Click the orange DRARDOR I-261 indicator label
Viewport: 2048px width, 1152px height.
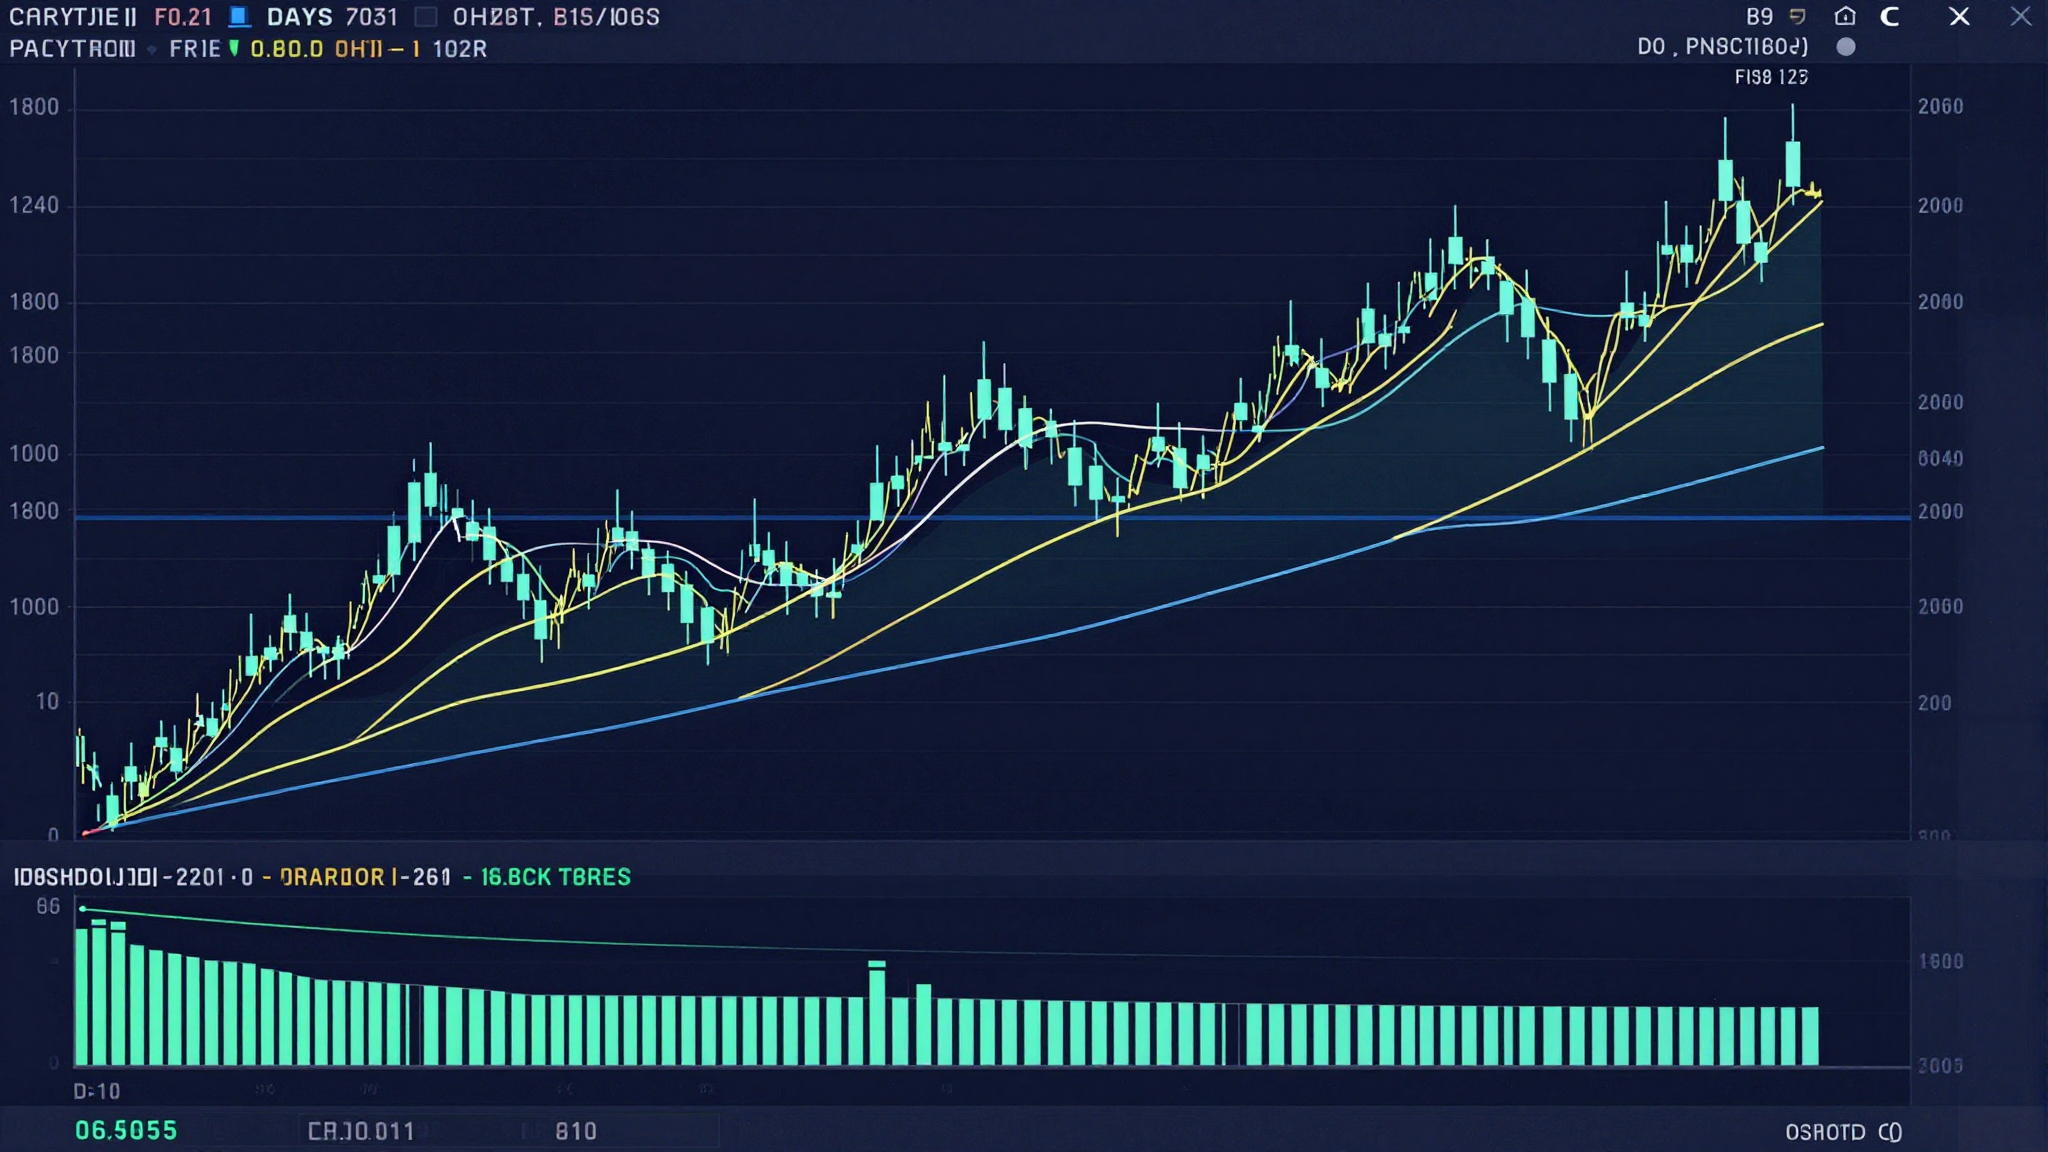point(365,877)
